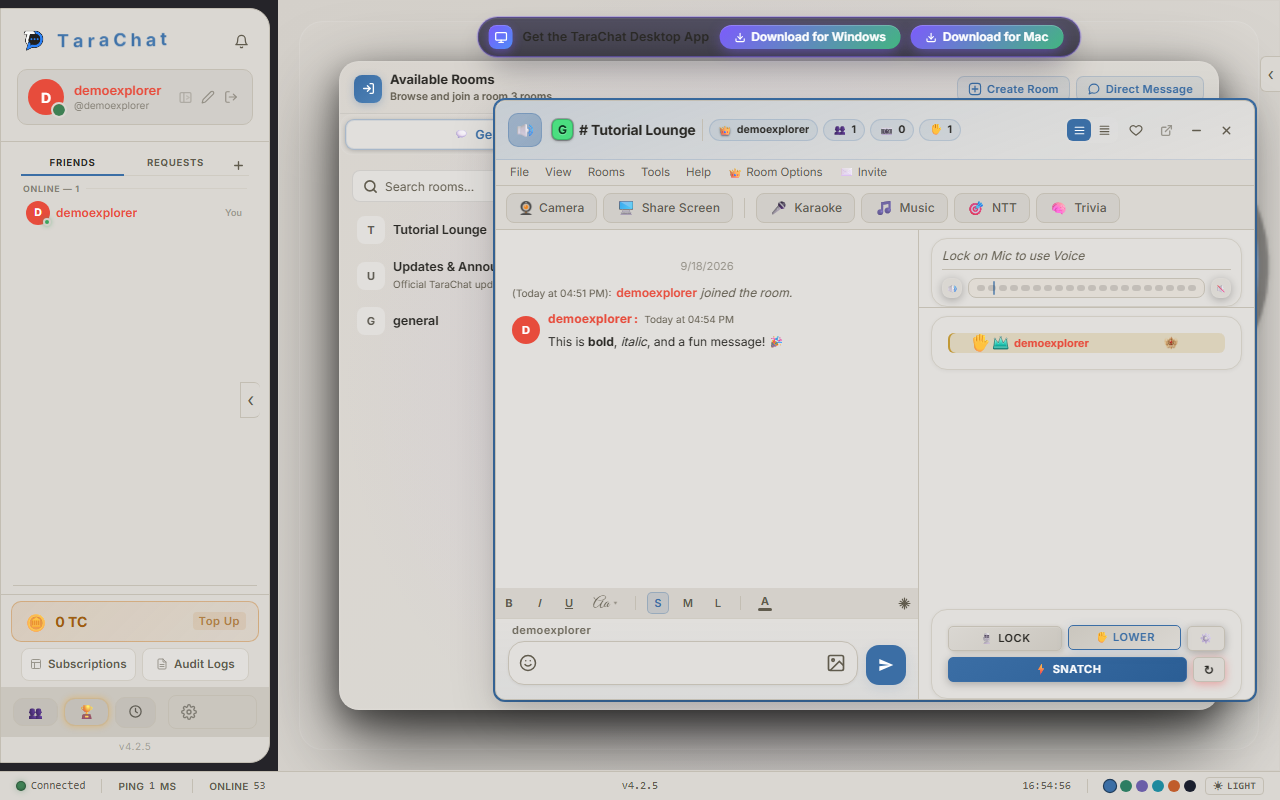Switch to the Friends tab

click(x=72, y=163)
